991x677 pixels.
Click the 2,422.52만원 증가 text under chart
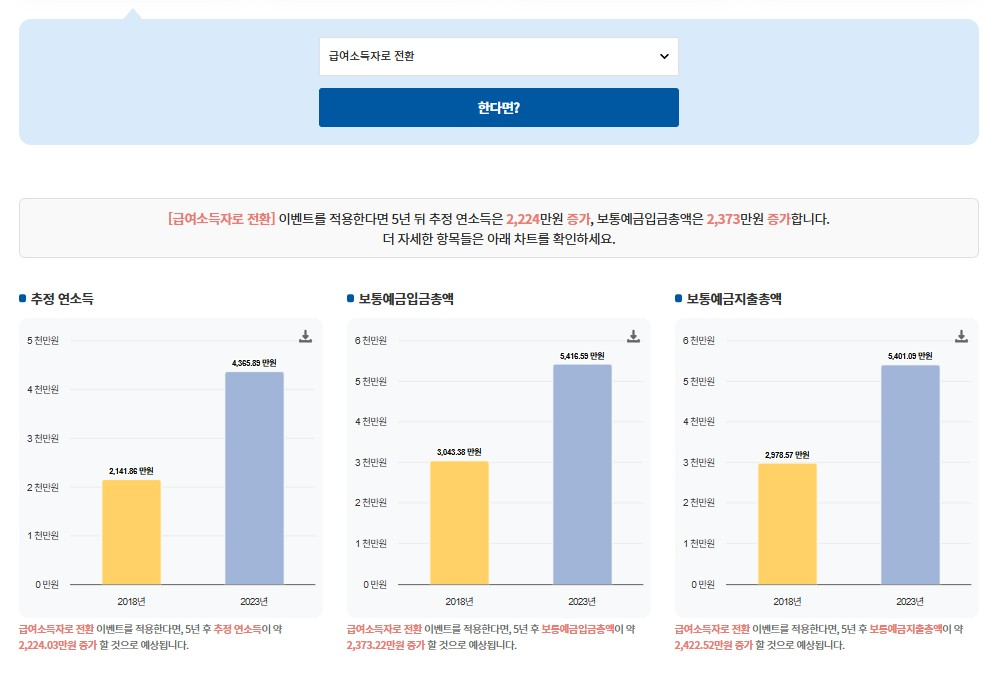pyautogui.click(x=713, y=645)
